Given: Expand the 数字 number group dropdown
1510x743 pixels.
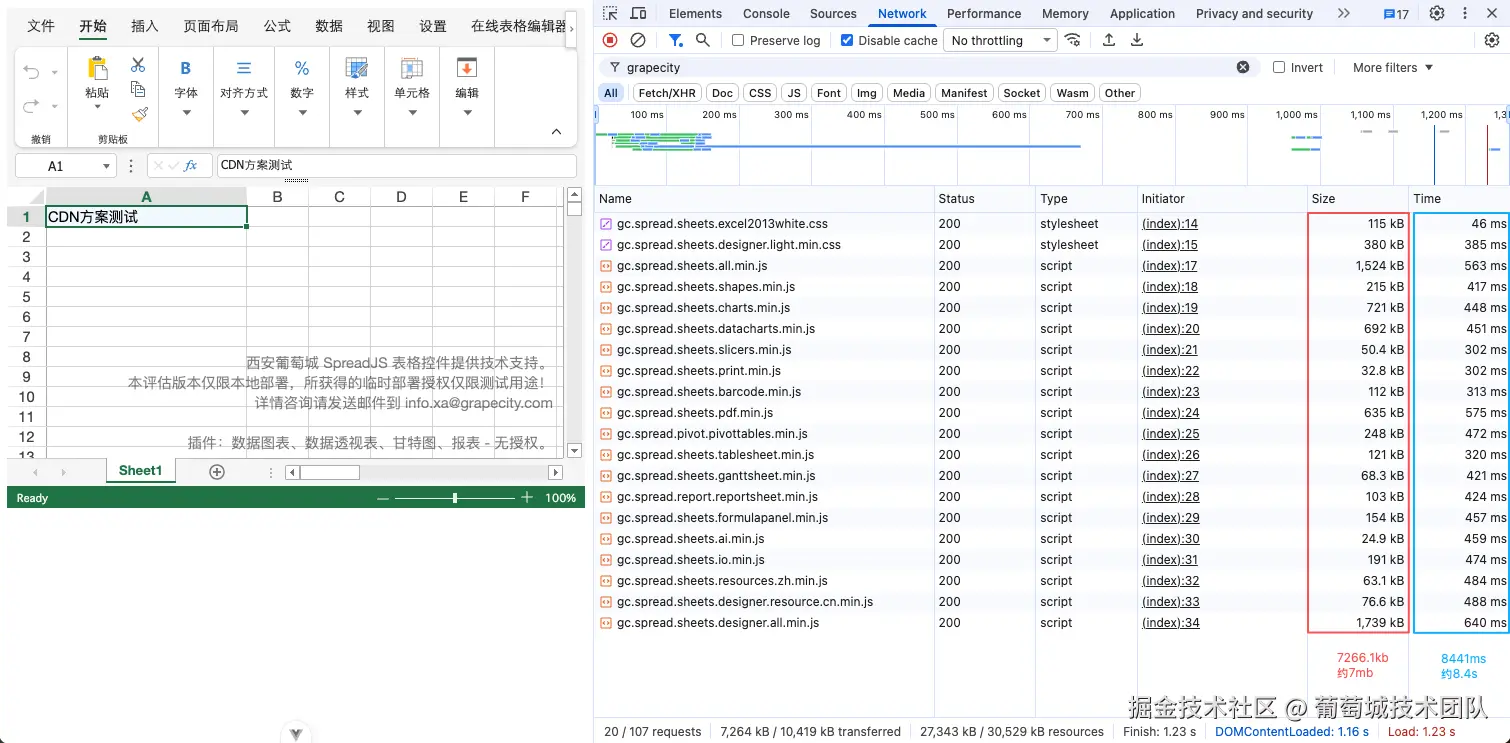Looking at the screenshot, I should coord(302,112).
